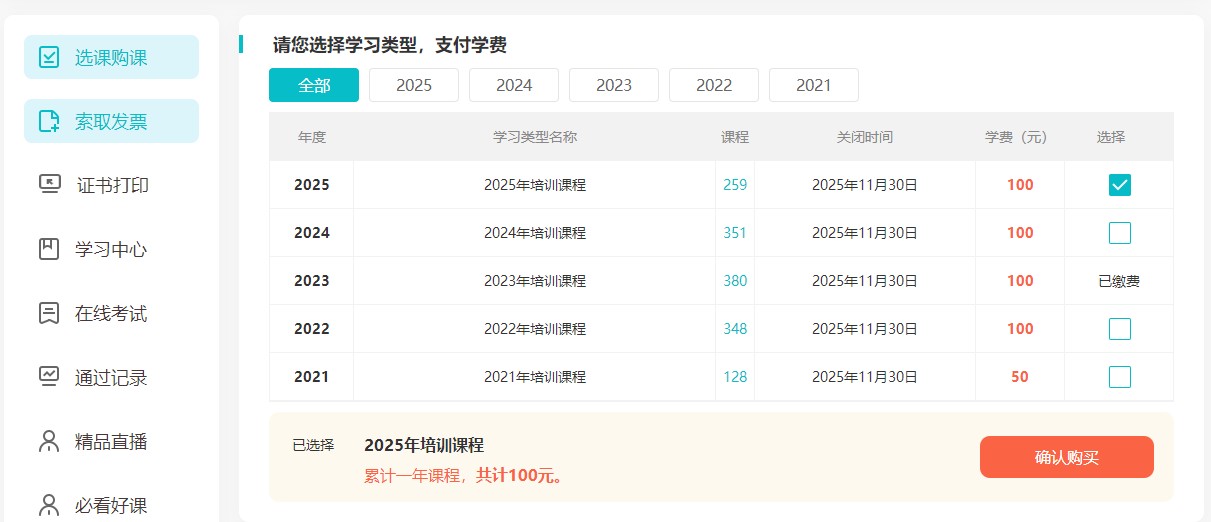Click the heading 请您选择学习类型，支付学费

(x=390, y=45)
